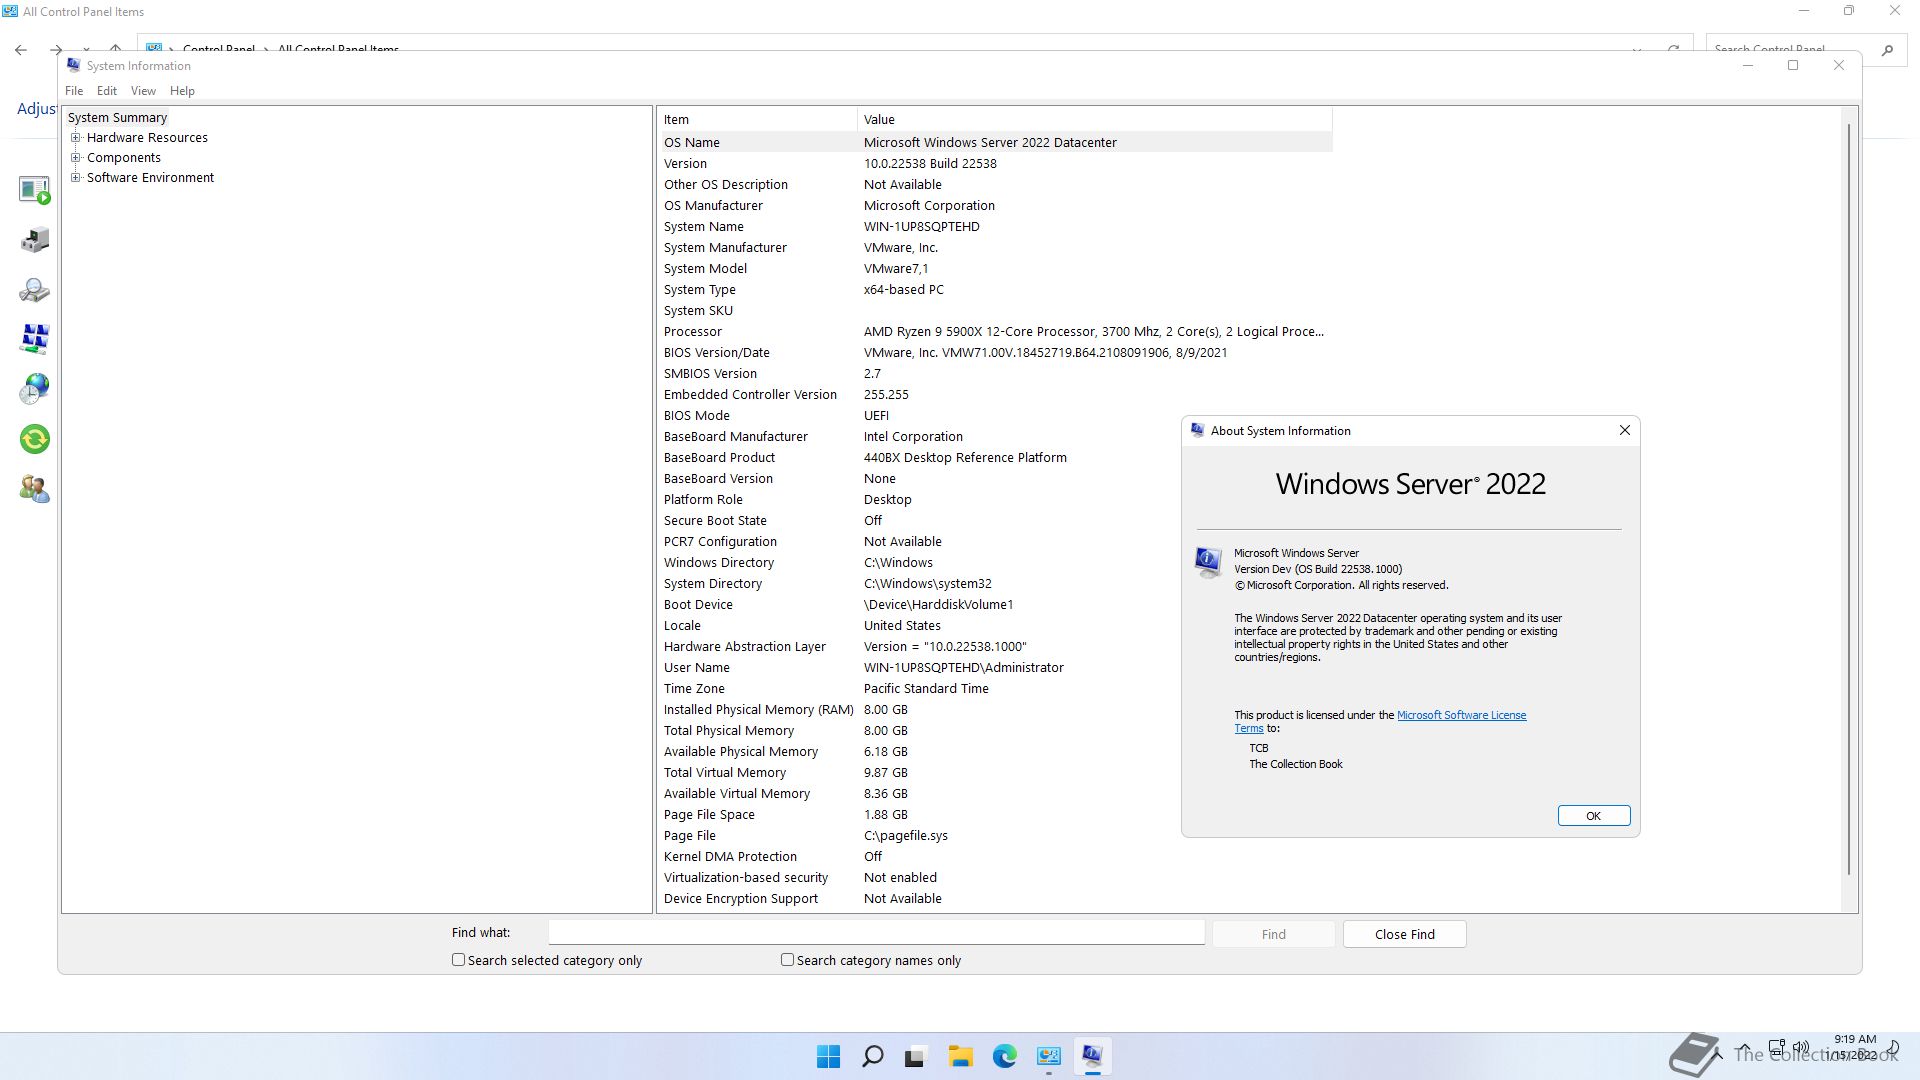Open network status tray icon
The image size is (1920, 1080).
click(x=1777, y=1048)
